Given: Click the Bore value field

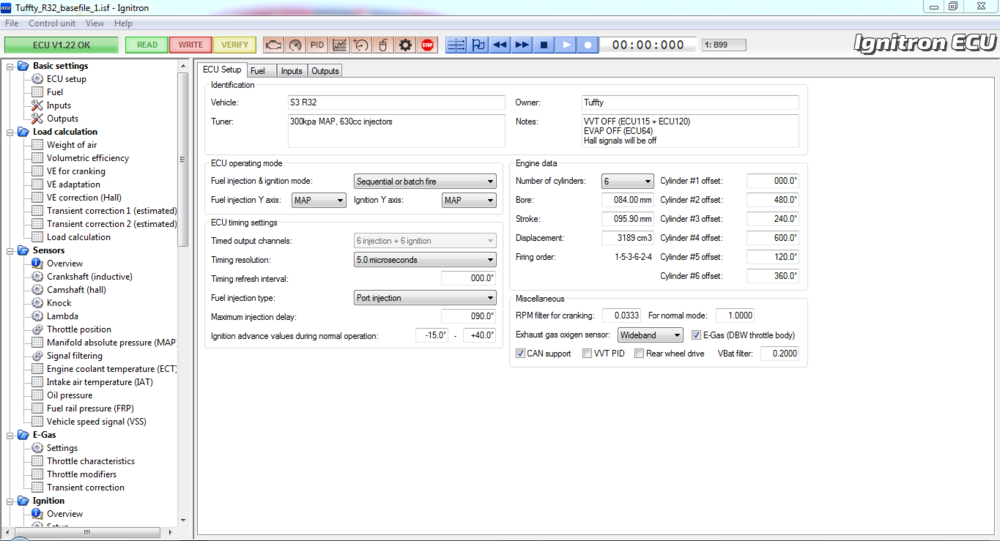Looking at the screenshot, I should point(628,200).
